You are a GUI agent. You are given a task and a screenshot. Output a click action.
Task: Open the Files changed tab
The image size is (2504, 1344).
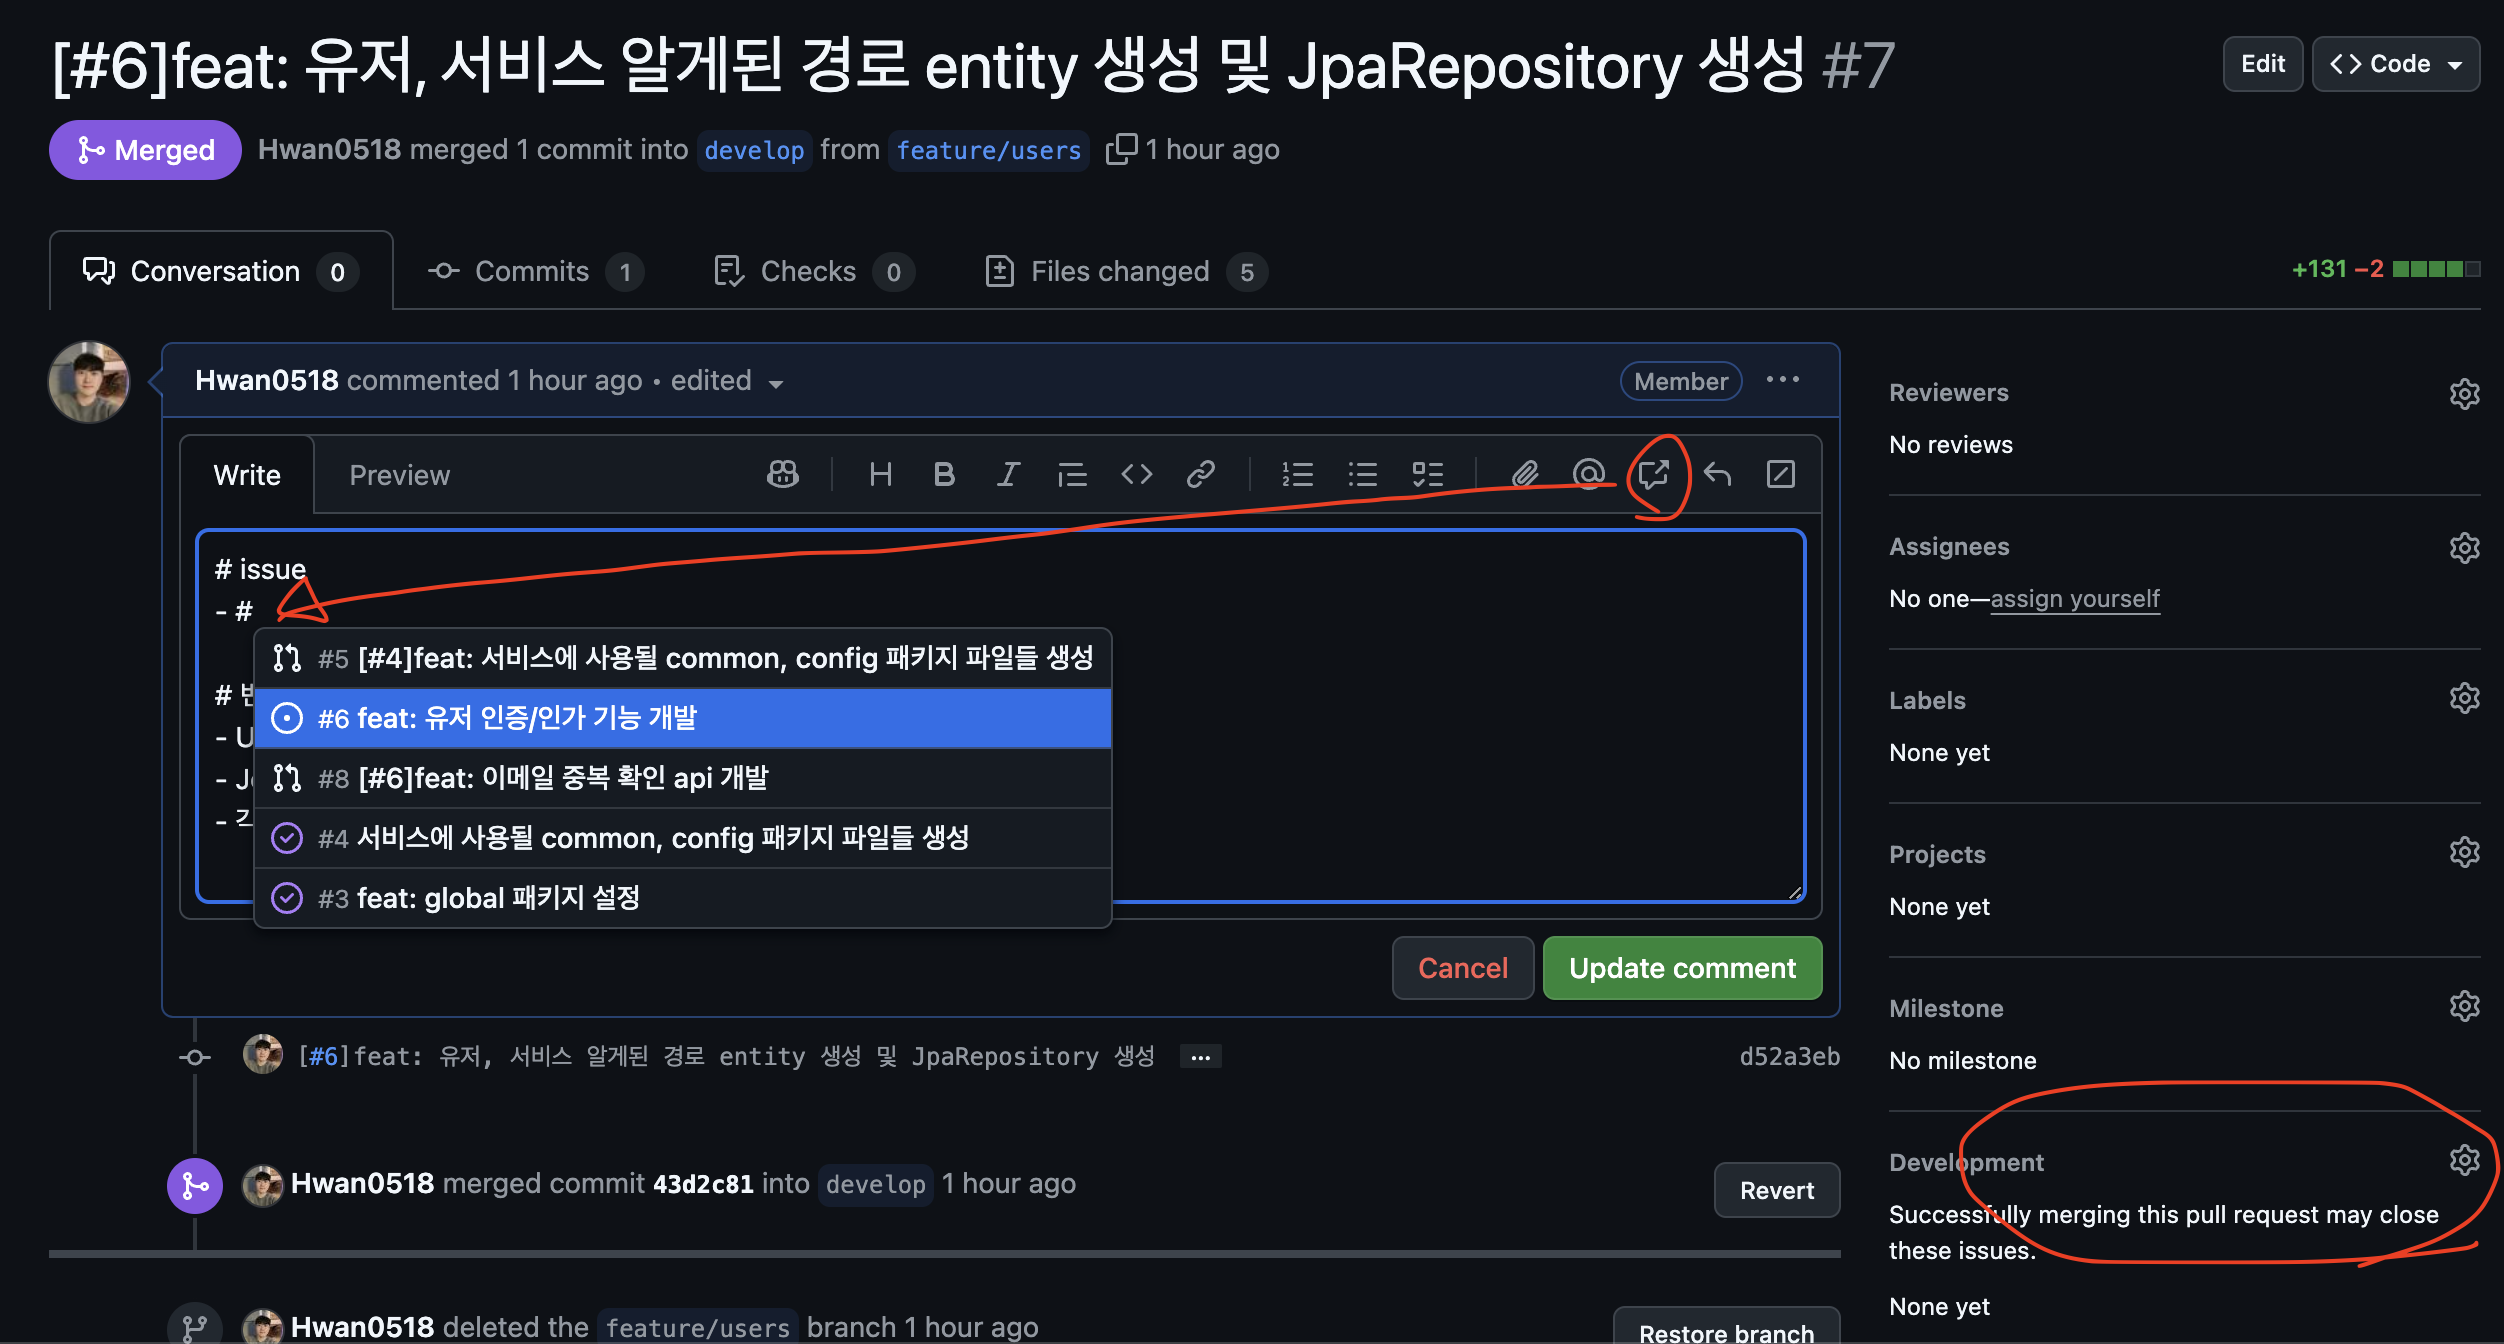pos(1120,271)
